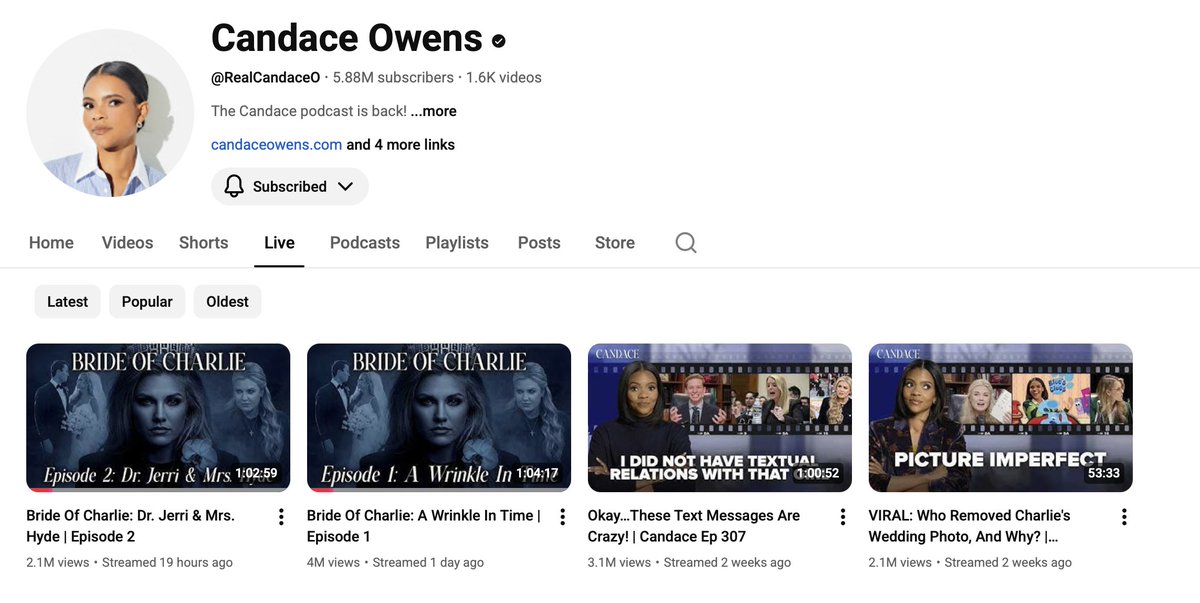Open 'Okay…These Text Messages Are Crazy!' title
Viewport: 1200px width, 603px height.
[694, 526]
